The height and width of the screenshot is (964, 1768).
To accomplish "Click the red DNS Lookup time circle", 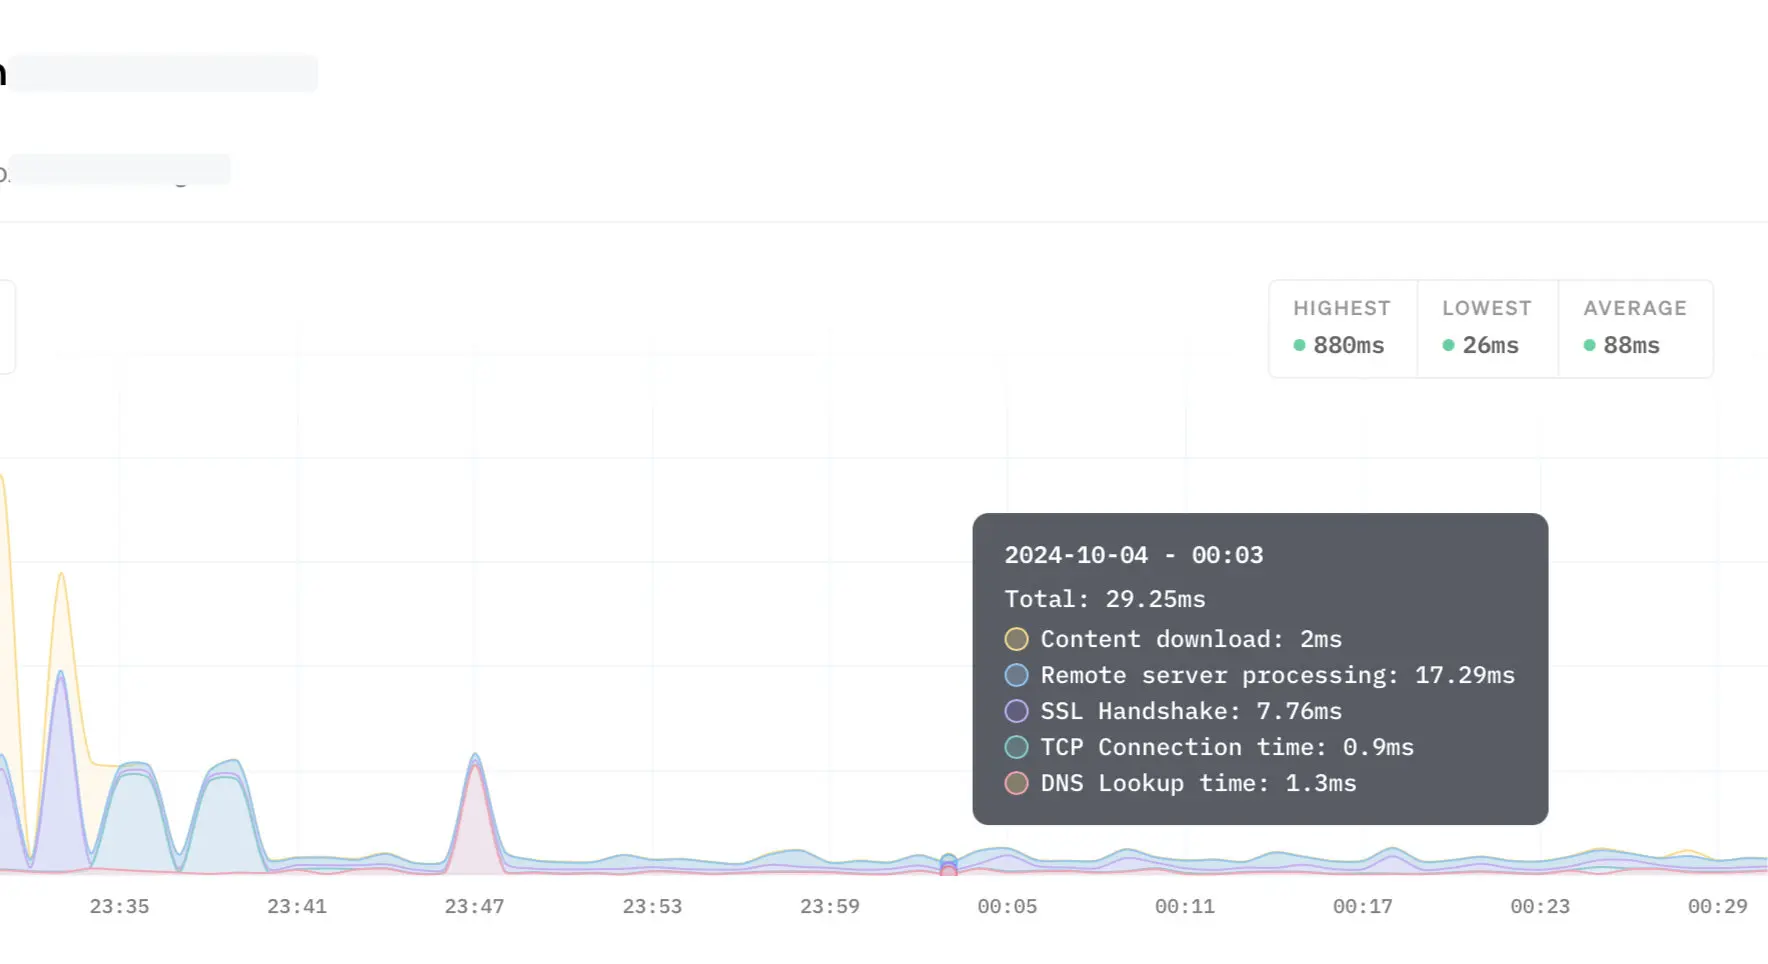I will [1016, 783].
